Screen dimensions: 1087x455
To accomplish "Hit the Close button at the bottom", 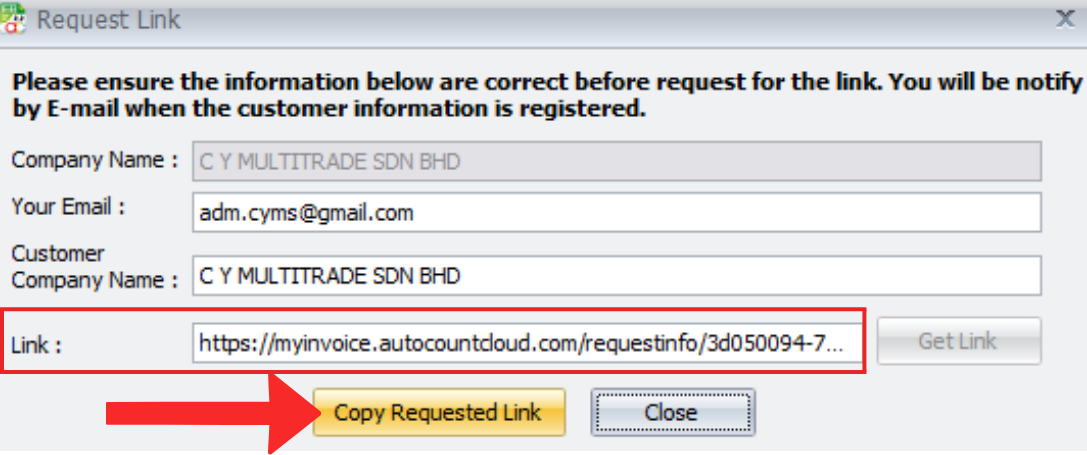I will tap(672, 412).
